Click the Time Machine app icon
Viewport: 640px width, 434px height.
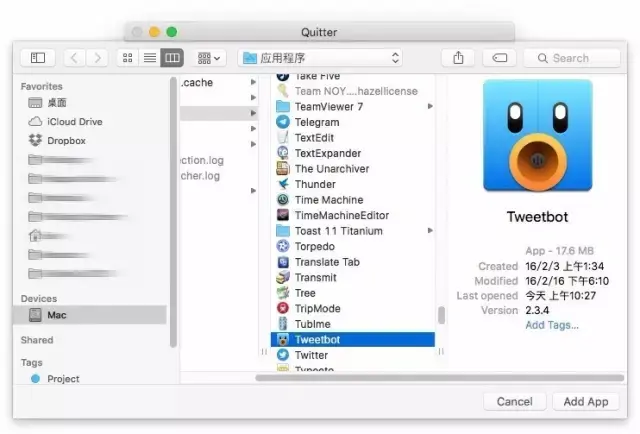[283, 200]
